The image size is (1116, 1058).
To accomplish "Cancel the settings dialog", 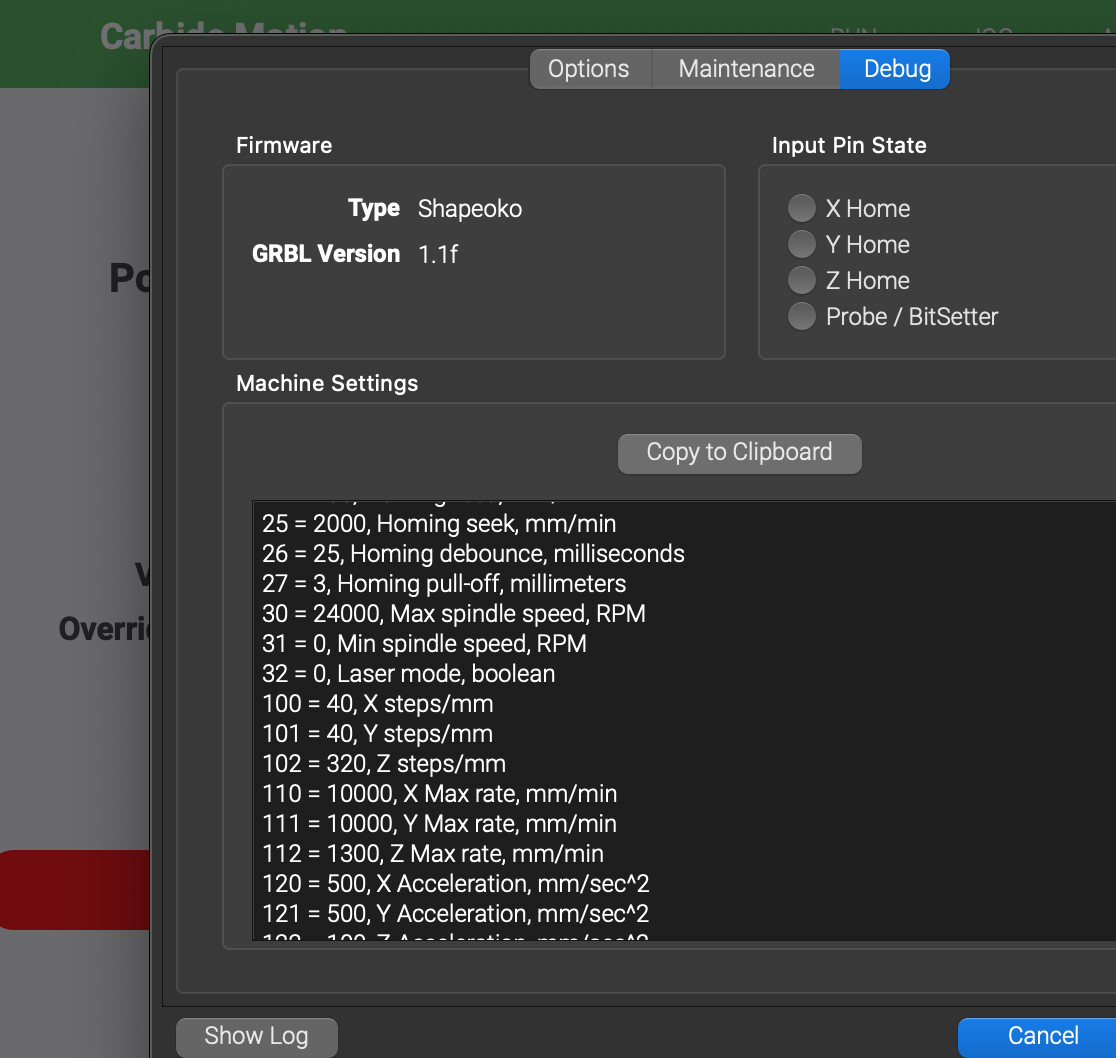I will pos(1042,1036).
